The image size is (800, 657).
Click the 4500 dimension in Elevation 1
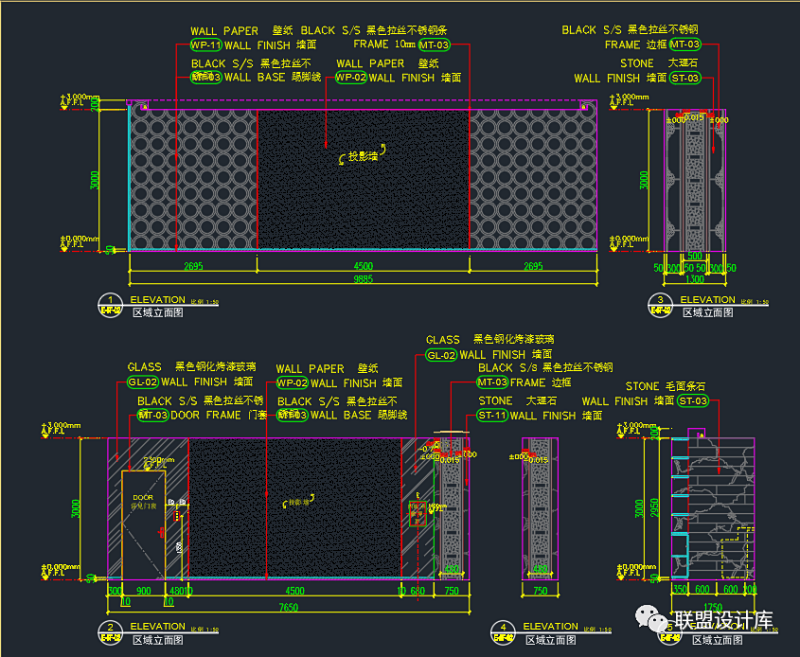tap(363, 266)
